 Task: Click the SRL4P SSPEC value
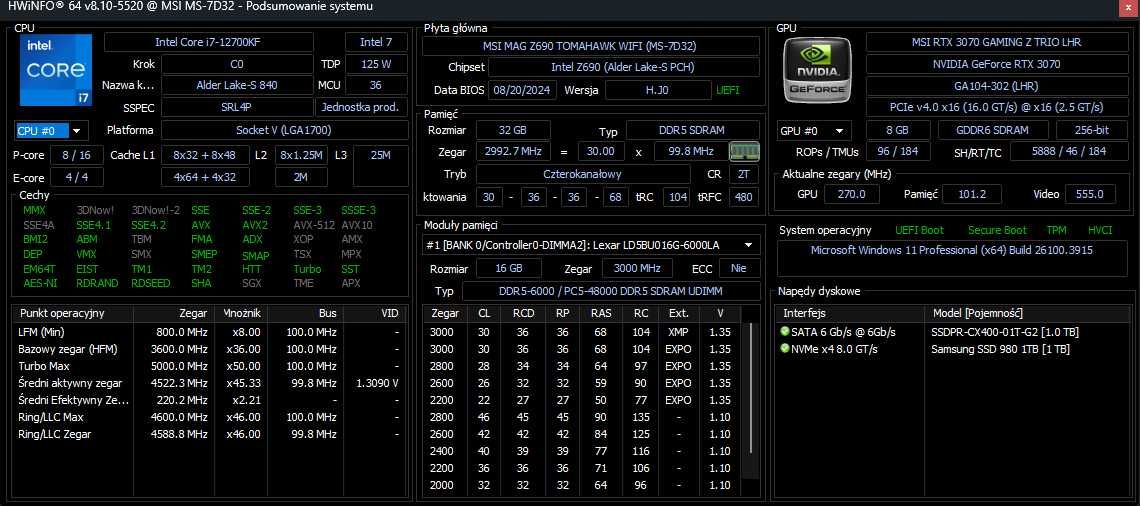pos(237,107)
